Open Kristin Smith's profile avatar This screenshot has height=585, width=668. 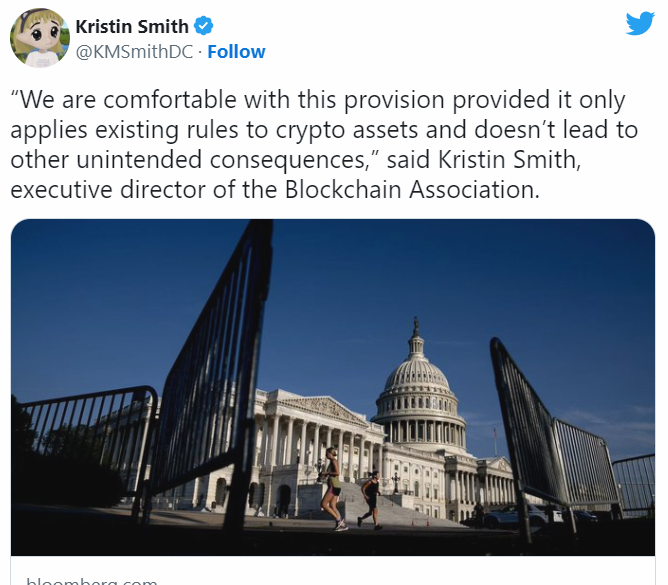coord(39,39)
